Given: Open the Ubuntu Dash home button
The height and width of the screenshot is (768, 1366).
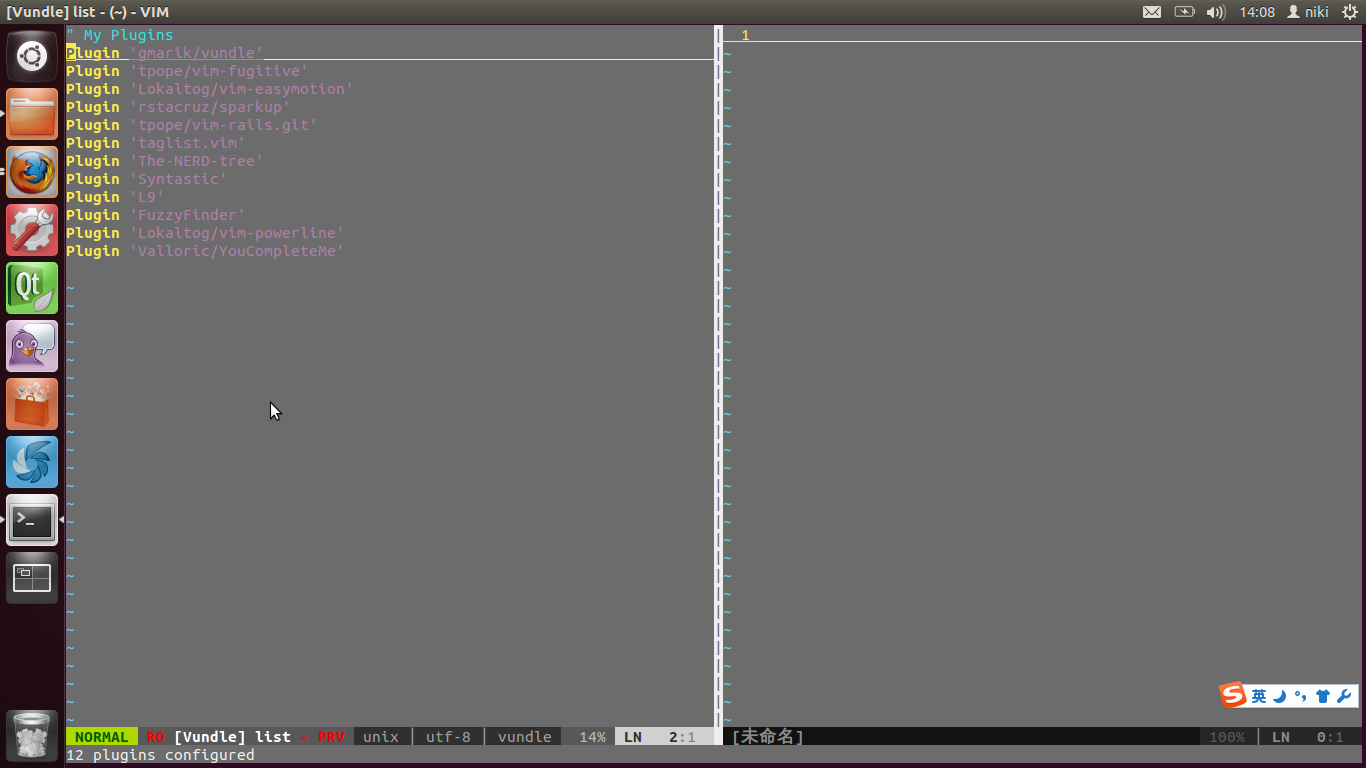Looking at the screenshot, I should (x=32, y=56).
